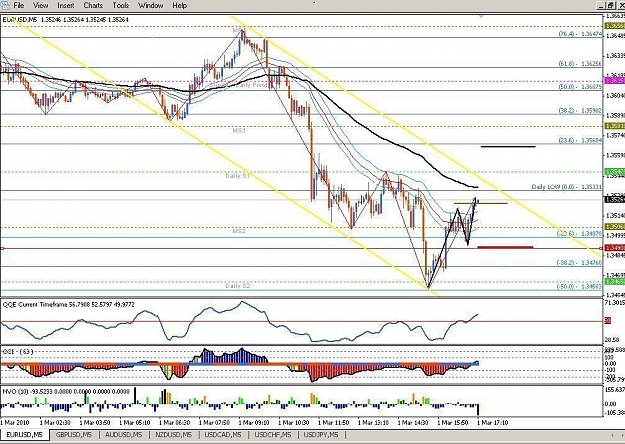Viewport: 625px width, 444px height.
Task: Click the (76.4) - 1.36474 Fibonacci label
Action: click(x=580, y=34)
